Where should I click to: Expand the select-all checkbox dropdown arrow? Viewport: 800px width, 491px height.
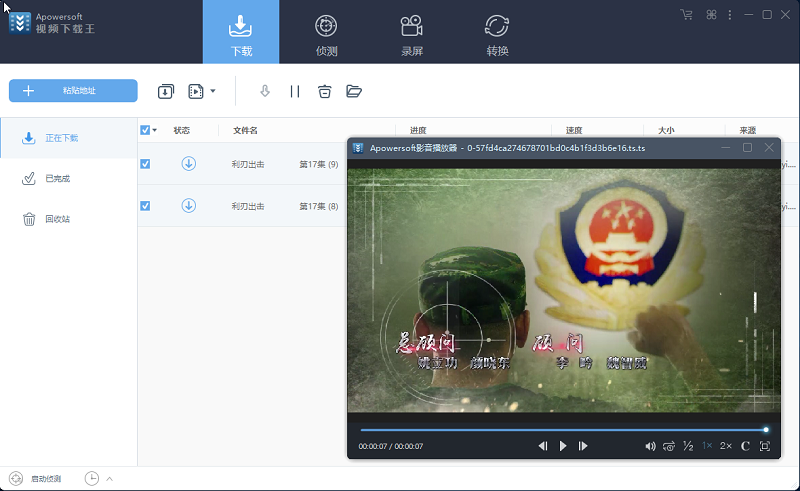point(155,130)
